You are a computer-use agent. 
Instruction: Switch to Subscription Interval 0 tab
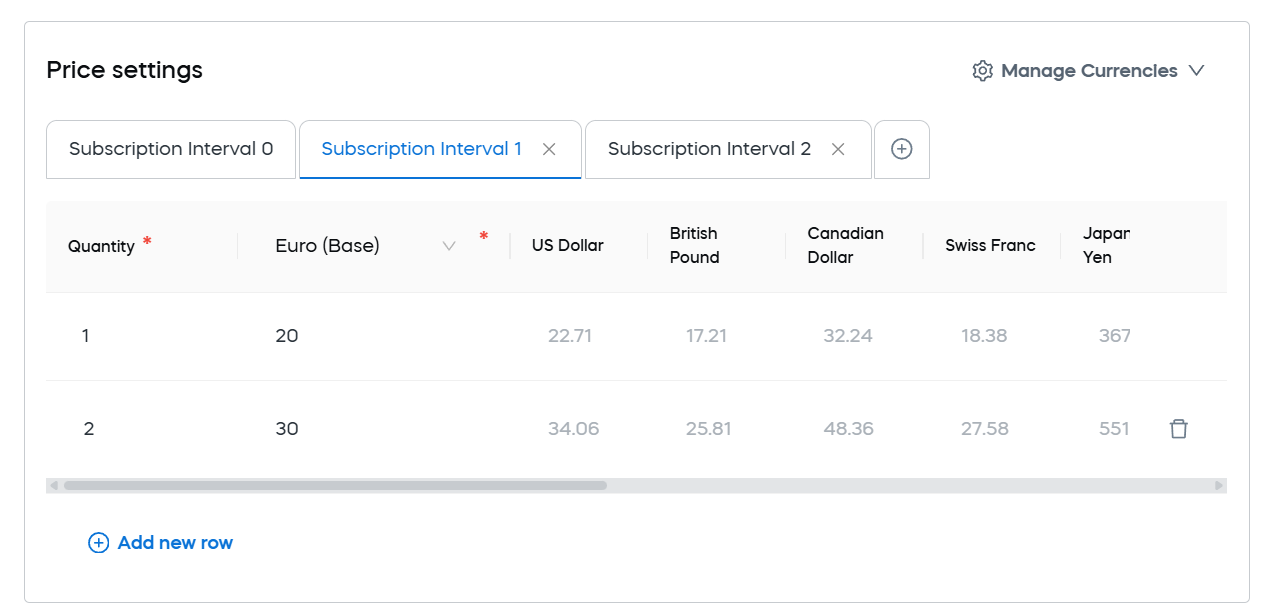[x=171, y=149]
